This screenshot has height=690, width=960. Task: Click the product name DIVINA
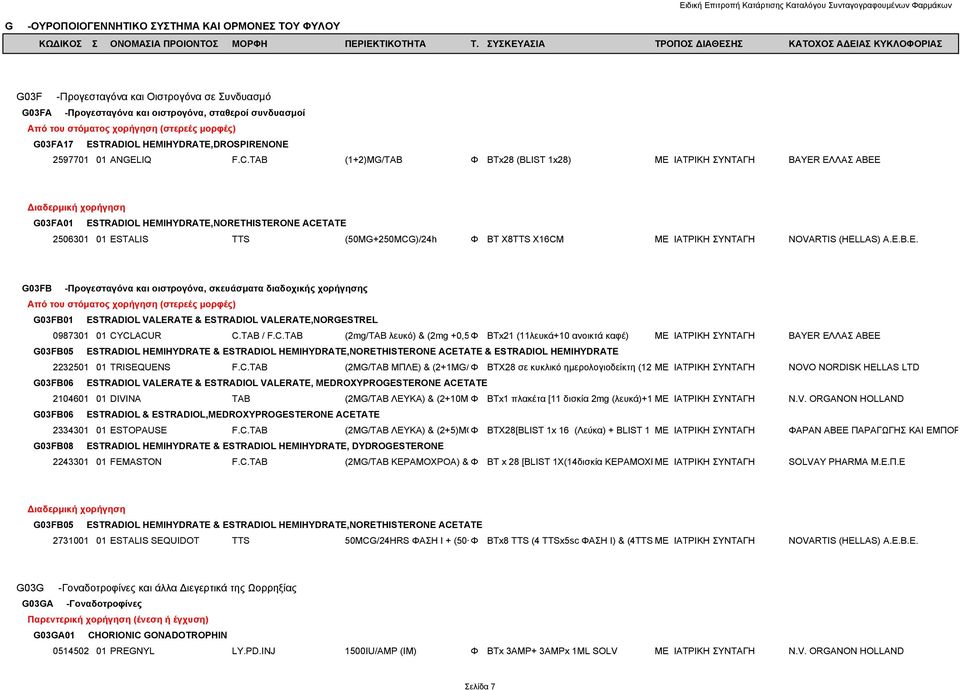point(125,399)
